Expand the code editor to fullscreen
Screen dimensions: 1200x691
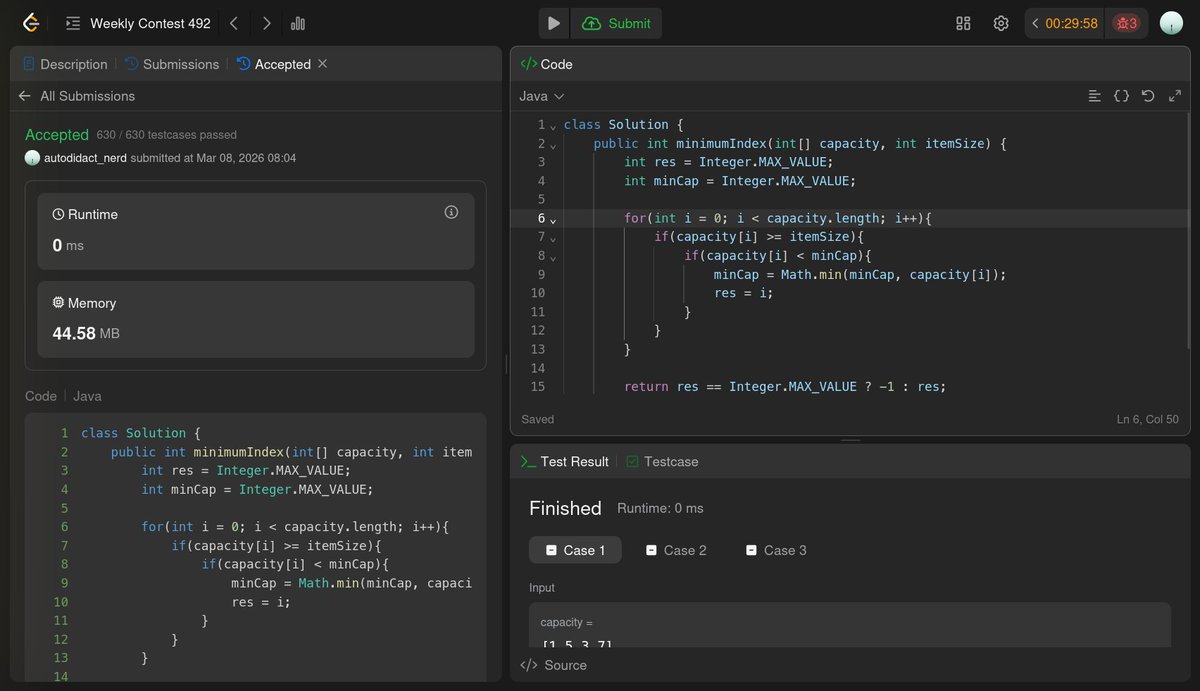click(x=1175, y=96)
